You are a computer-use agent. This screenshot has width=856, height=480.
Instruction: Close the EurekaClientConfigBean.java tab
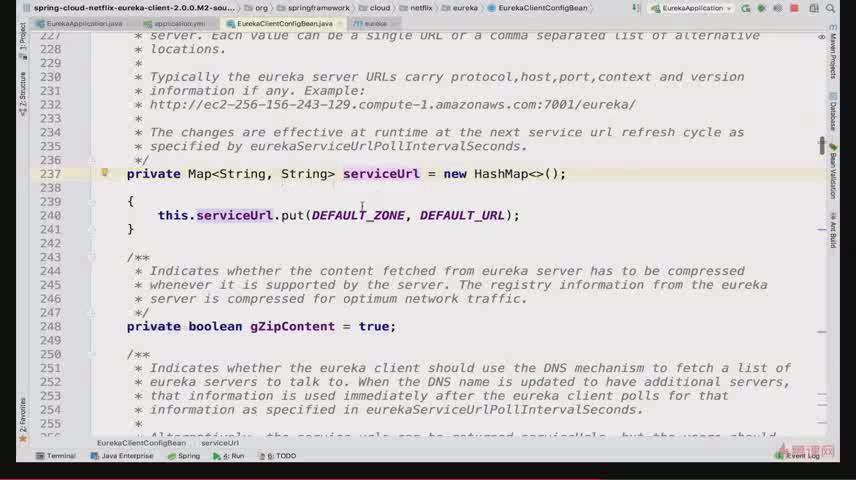[x=340, y=24]
